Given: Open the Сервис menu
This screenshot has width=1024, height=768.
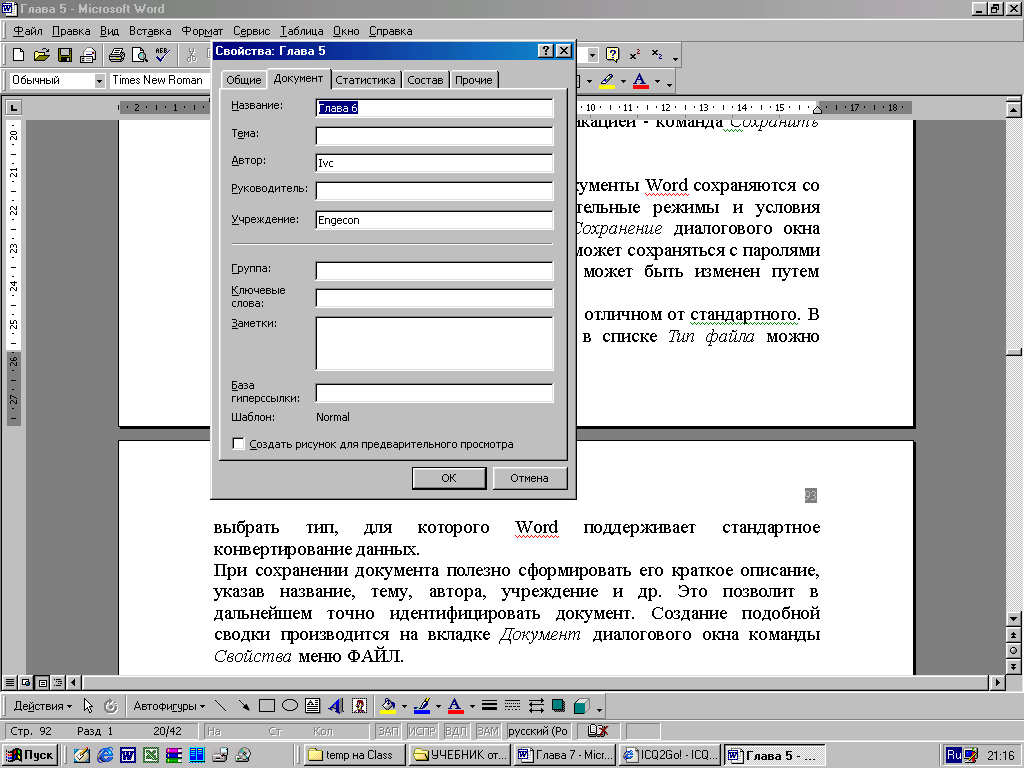Looking at the screenshot, I should point(251,31).
